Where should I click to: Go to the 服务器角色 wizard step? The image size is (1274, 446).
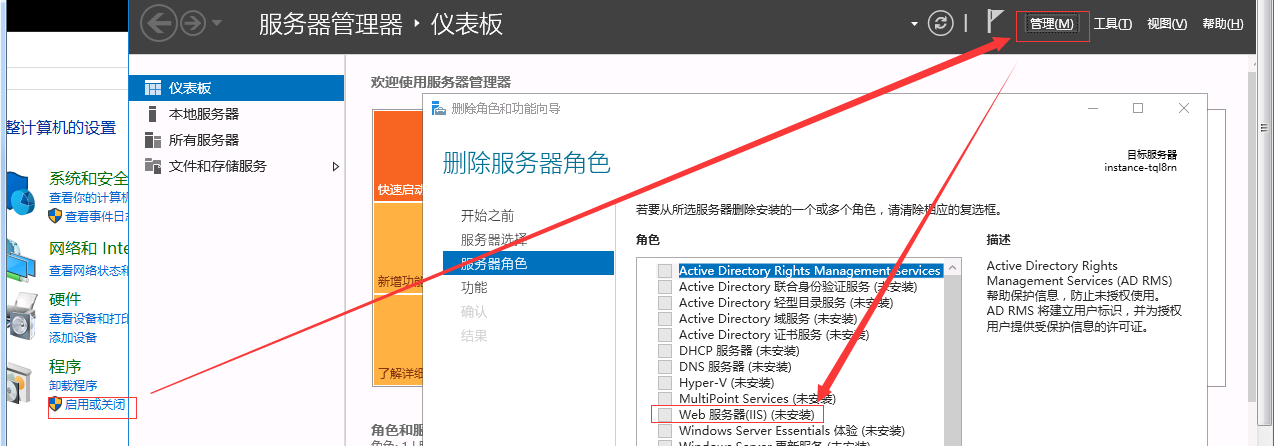pos(528,264)
